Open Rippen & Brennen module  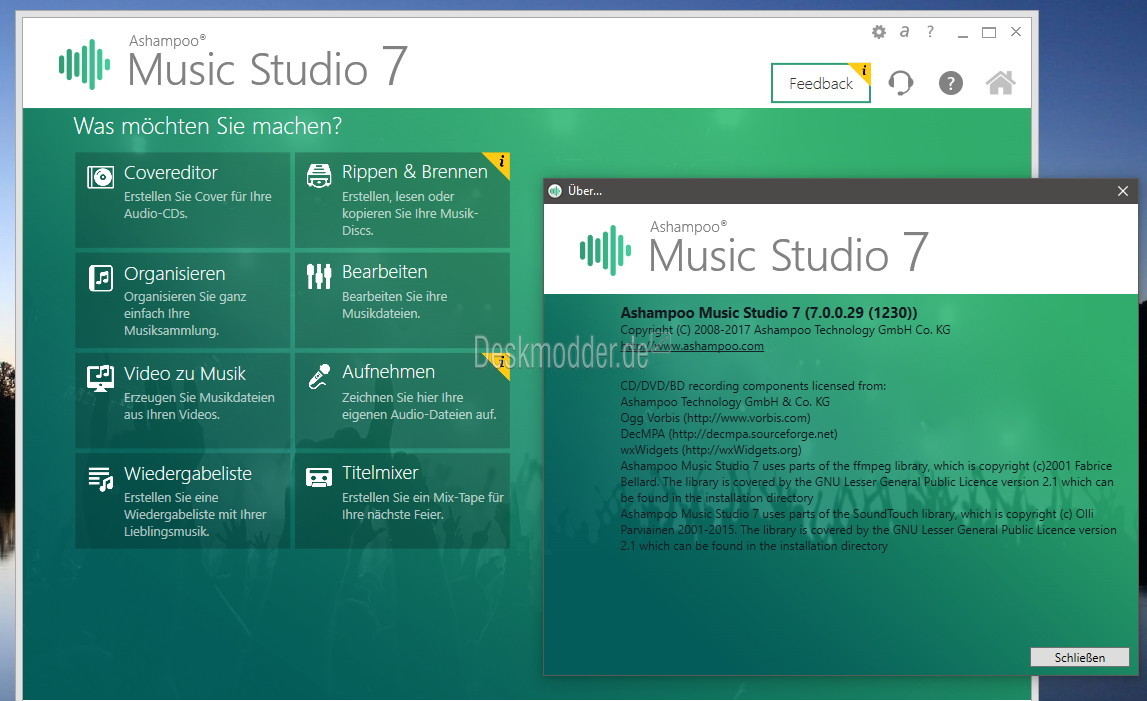point(402,200)
